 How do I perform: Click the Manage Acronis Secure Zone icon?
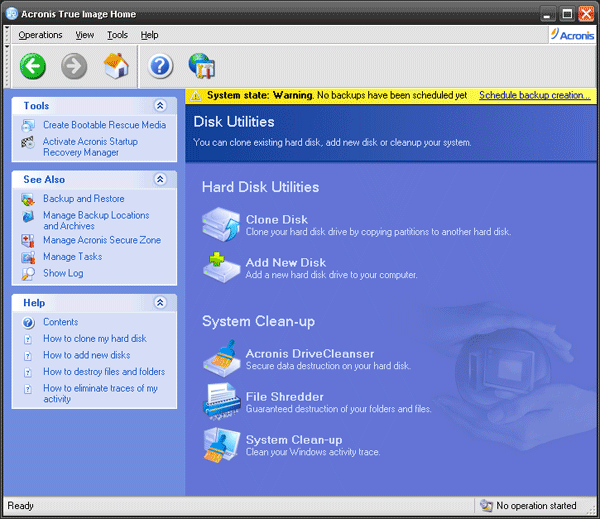28,240
